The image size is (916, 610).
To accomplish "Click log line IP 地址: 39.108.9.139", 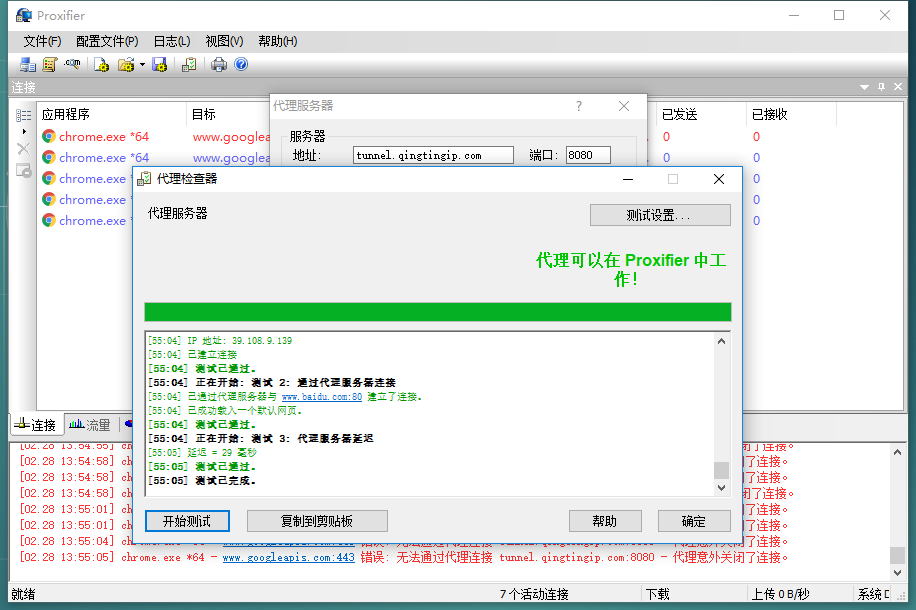I will click(220, 341).
